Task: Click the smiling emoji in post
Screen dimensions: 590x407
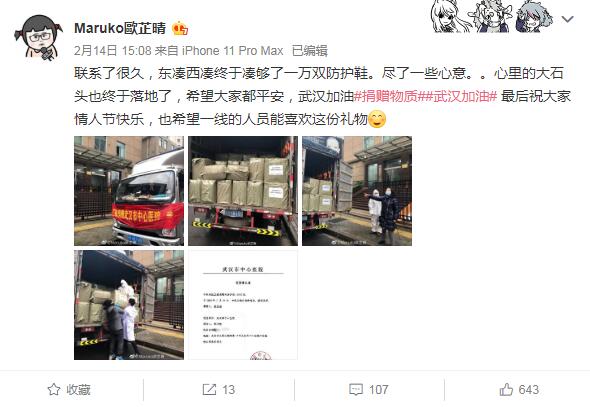Action: [x=377, y=120]
